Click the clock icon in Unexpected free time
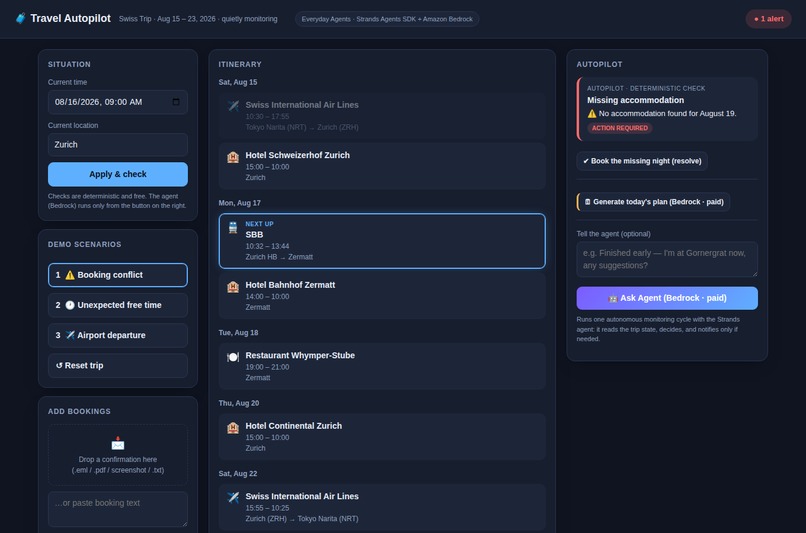 coord(70,305)
